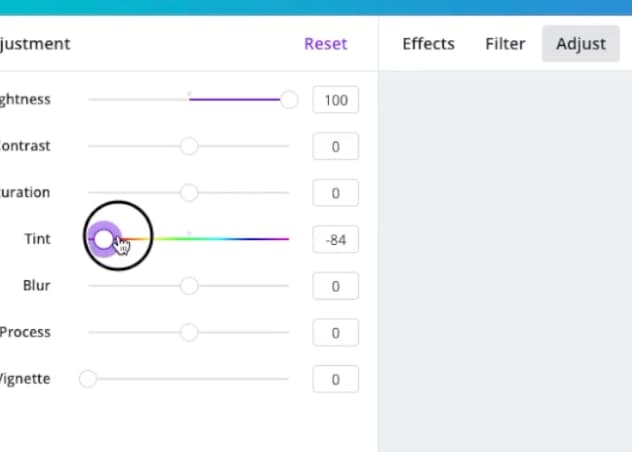The height and width of the screenshot is (452, 632).
Task: Click the purple end of Tint track
Action: click(x=281, y=239)
